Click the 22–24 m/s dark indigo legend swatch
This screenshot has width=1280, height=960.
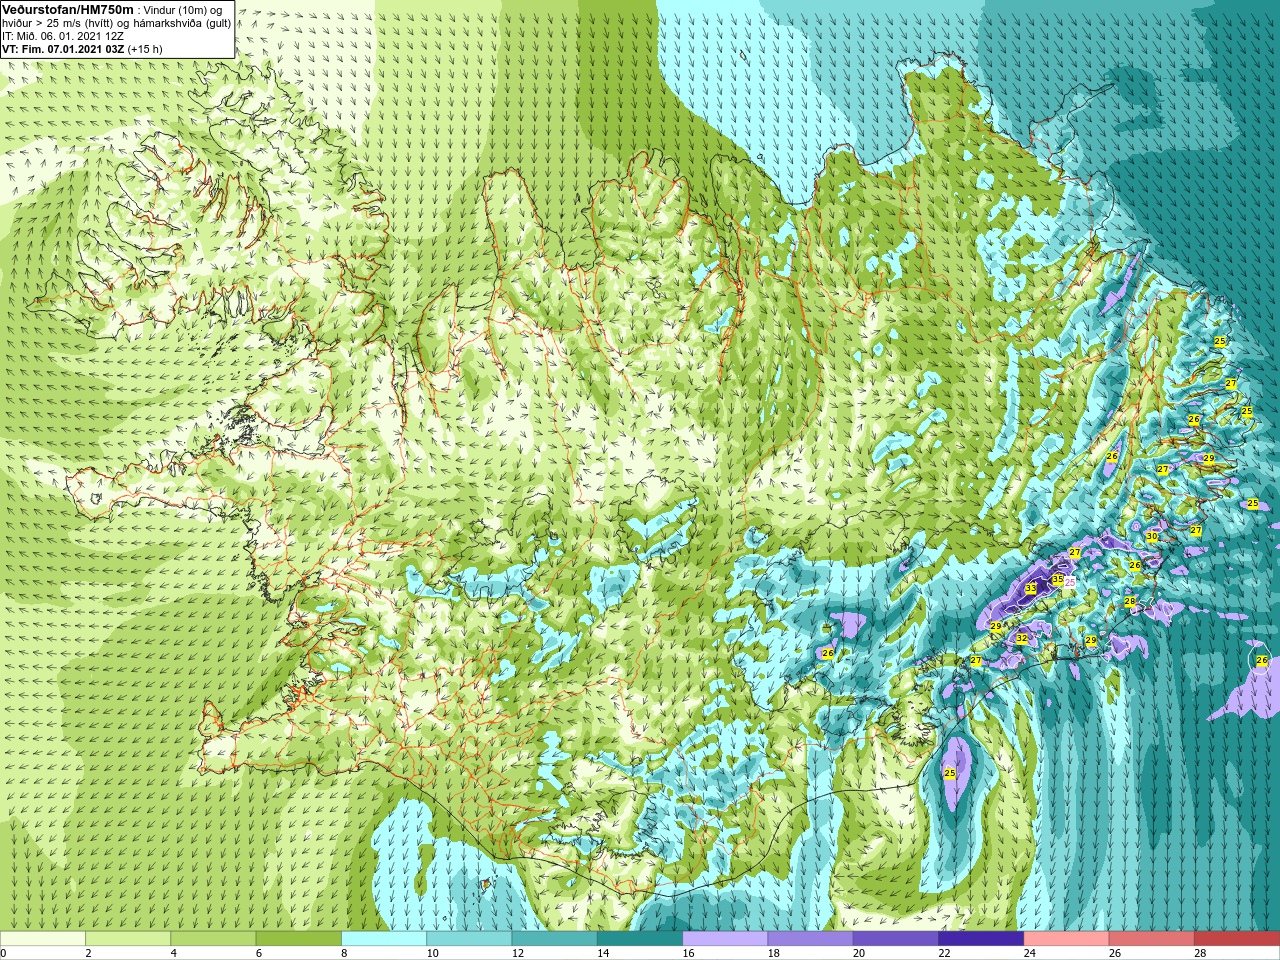pos(981,939)
